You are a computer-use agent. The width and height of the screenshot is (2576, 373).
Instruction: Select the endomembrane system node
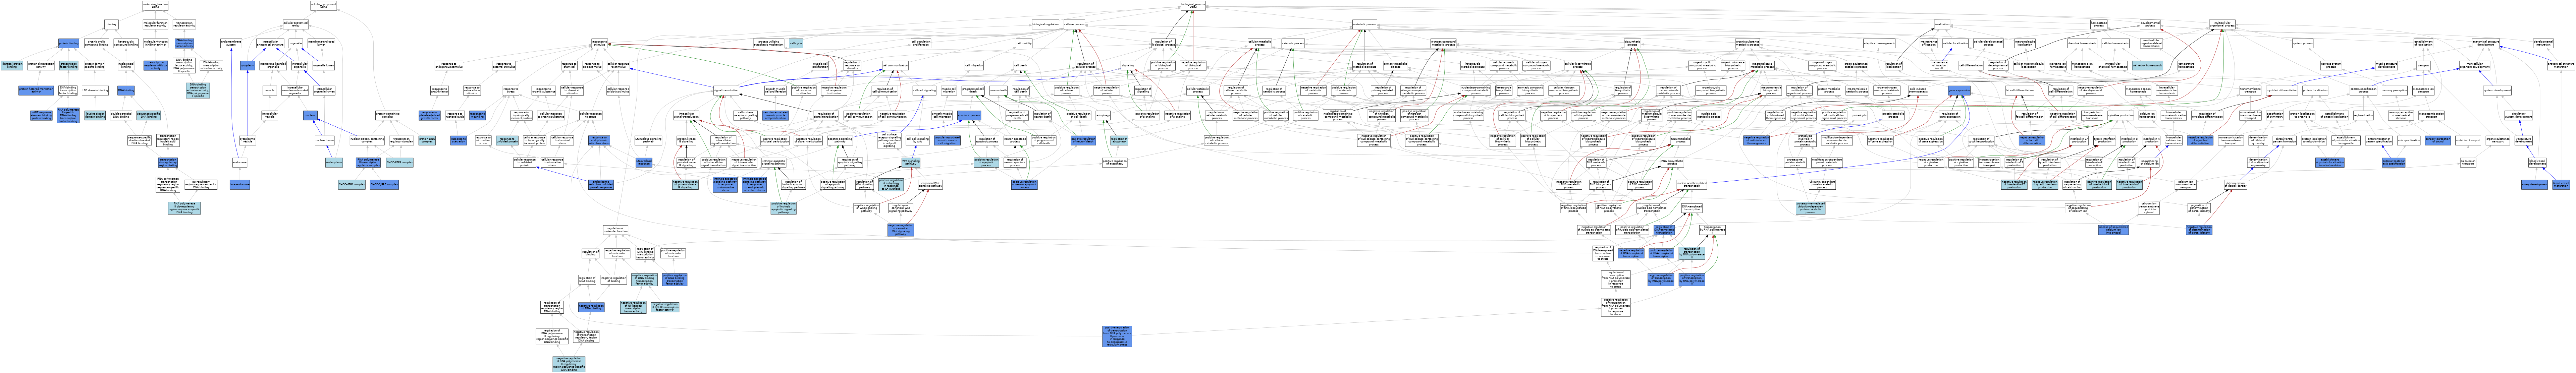[231, 43]
